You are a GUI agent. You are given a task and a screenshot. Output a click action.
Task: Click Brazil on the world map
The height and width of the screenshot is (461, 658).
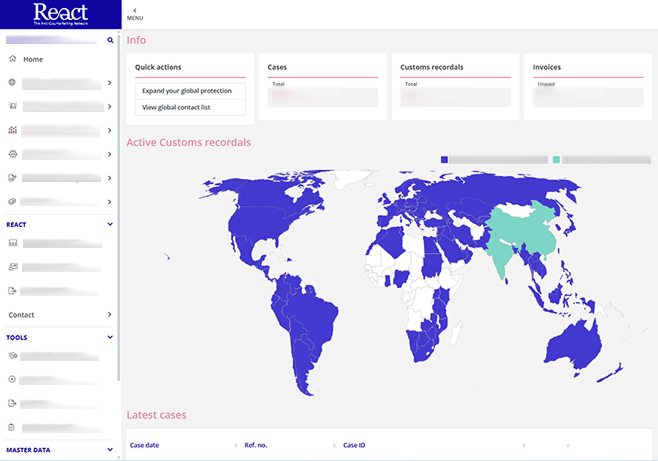click(313, 313)
